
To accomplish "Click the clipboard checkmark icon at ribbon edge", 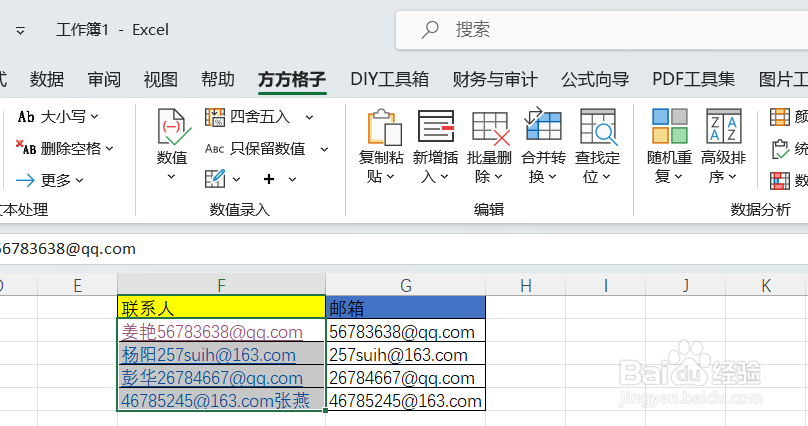I will [x=780, y=149].
